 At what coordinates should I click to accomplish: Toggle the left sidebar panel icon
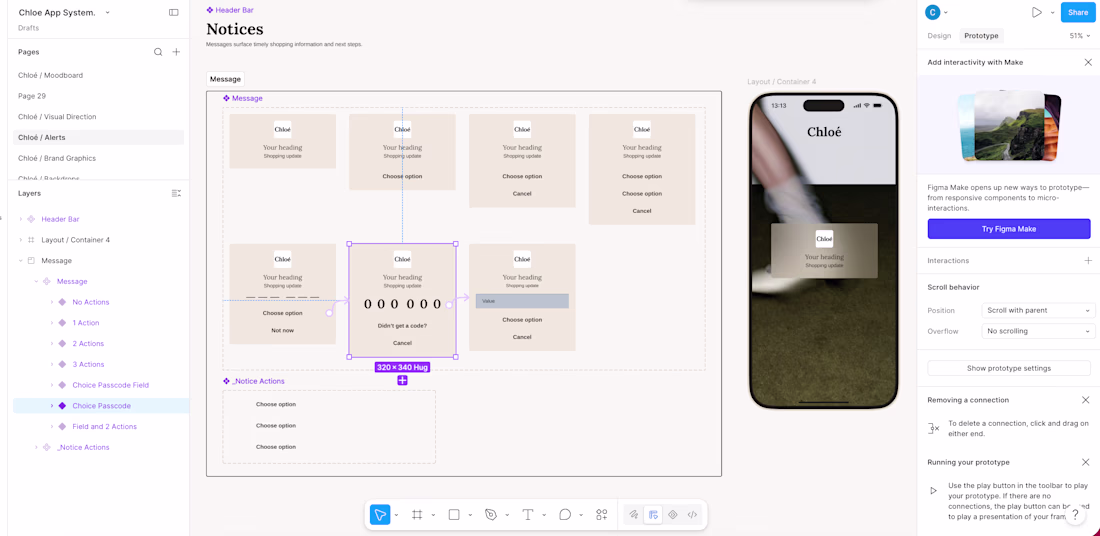pyautogui.click(x=173, y=13)
